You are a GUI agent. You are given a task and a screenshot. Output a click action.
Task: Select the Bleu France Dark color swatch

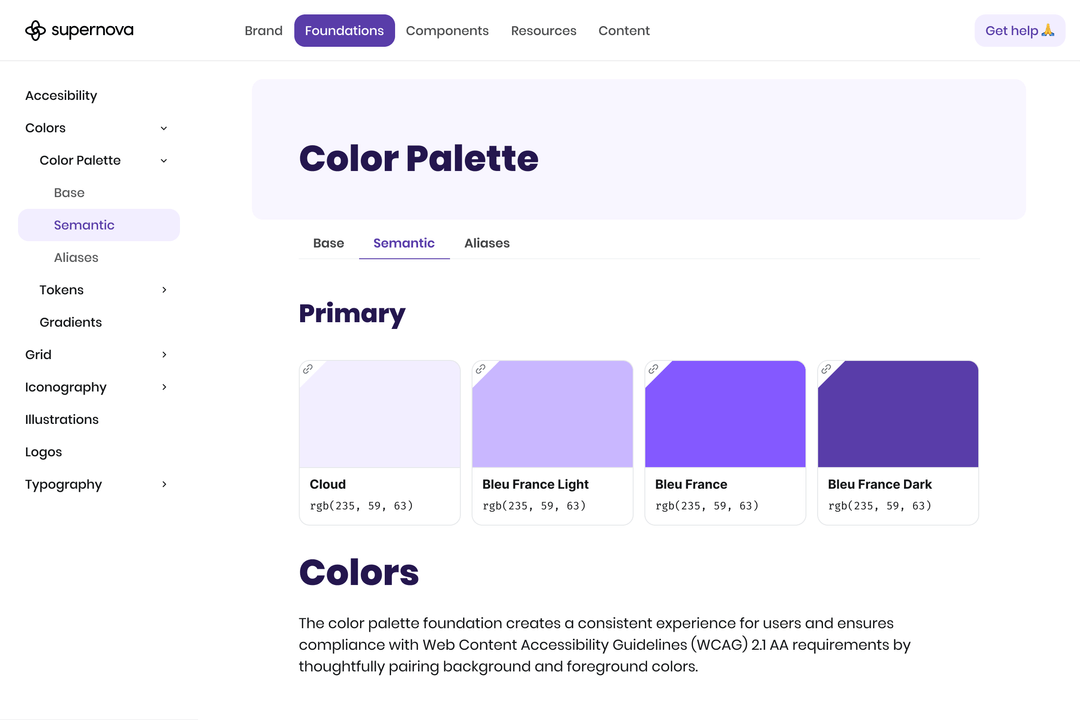[x=897, y=413]
